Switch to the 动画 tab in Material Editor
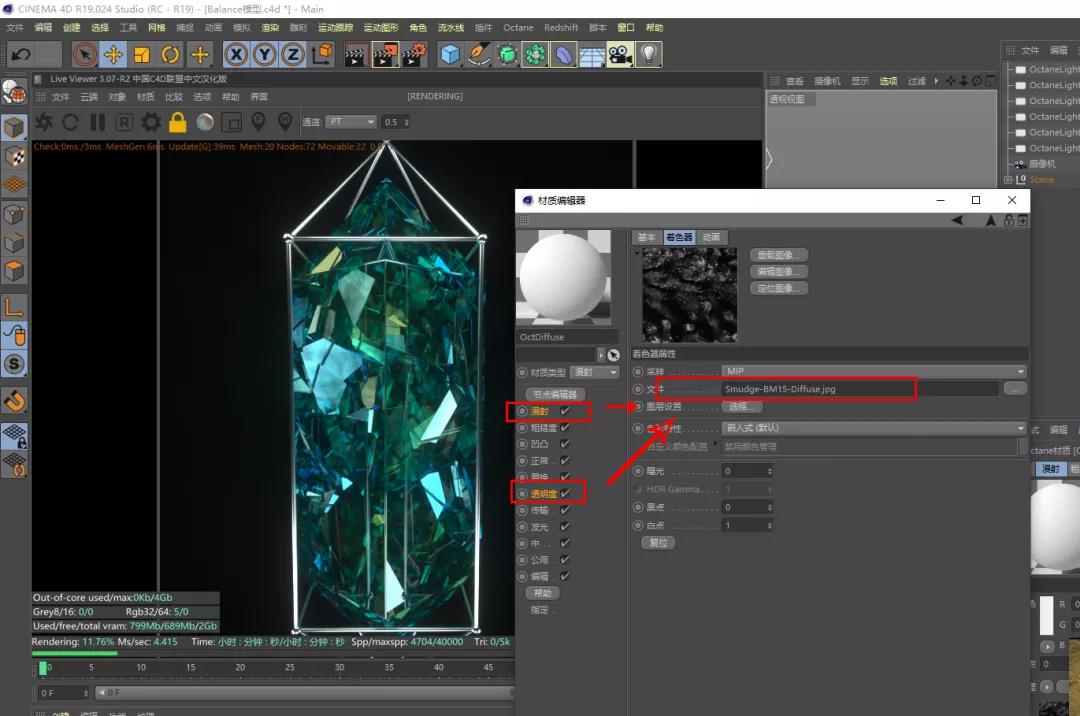Viewport: 1080px width, 716px height. [712, 237]
